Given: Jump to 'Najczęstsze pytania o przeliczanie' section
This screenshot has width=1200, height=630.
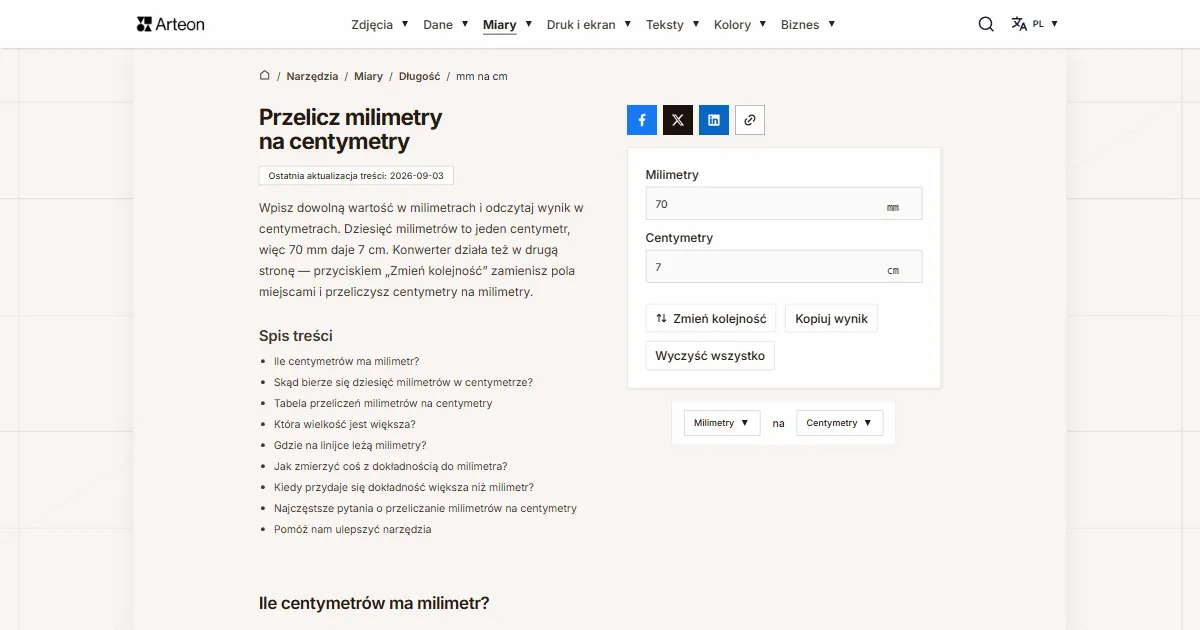Looking at the screenshot, I should pyautogui.click(x=425, y=508).
